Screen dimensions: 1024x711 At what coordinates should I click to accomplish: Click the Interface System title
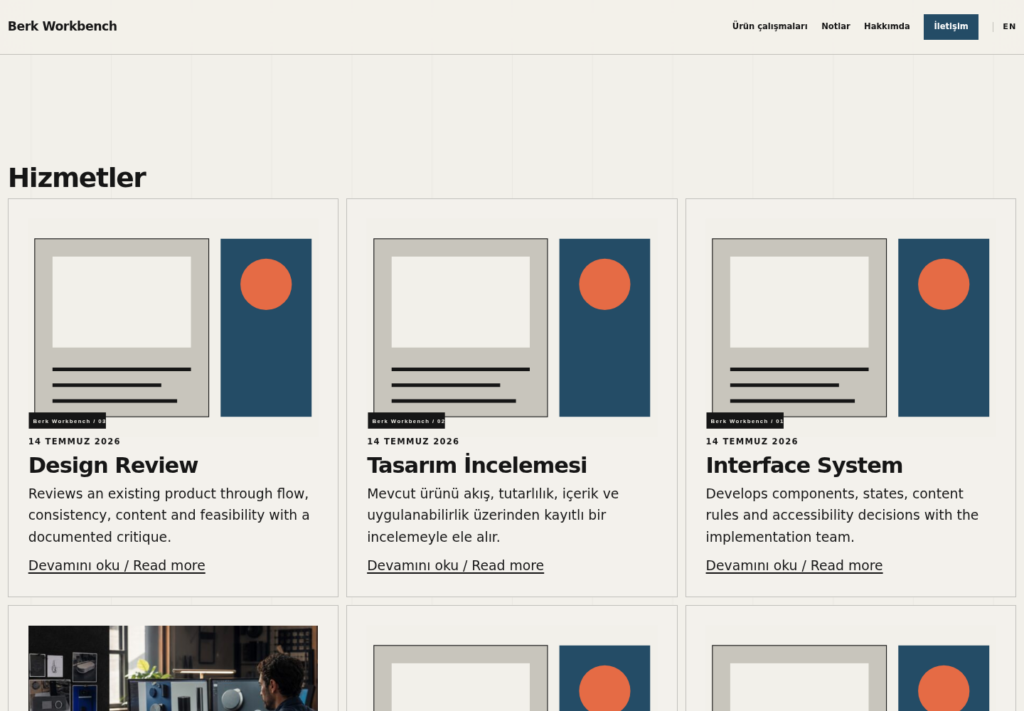point(804,466)
